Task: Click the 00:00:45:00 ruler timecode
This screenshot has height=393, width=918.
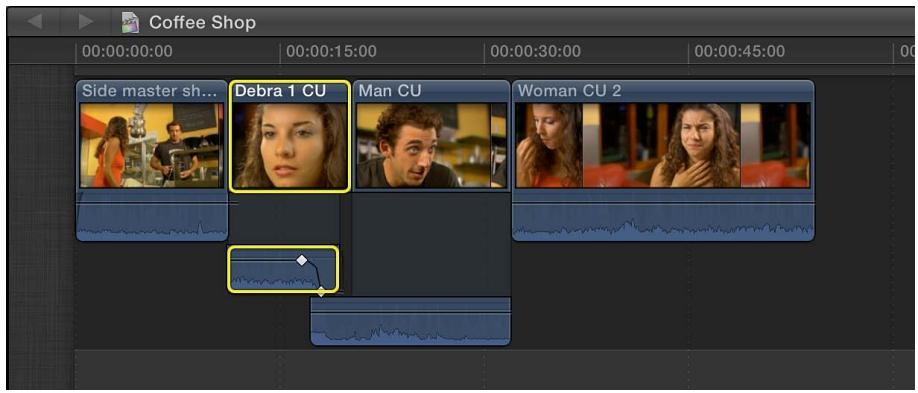Action: click(739, 52)
